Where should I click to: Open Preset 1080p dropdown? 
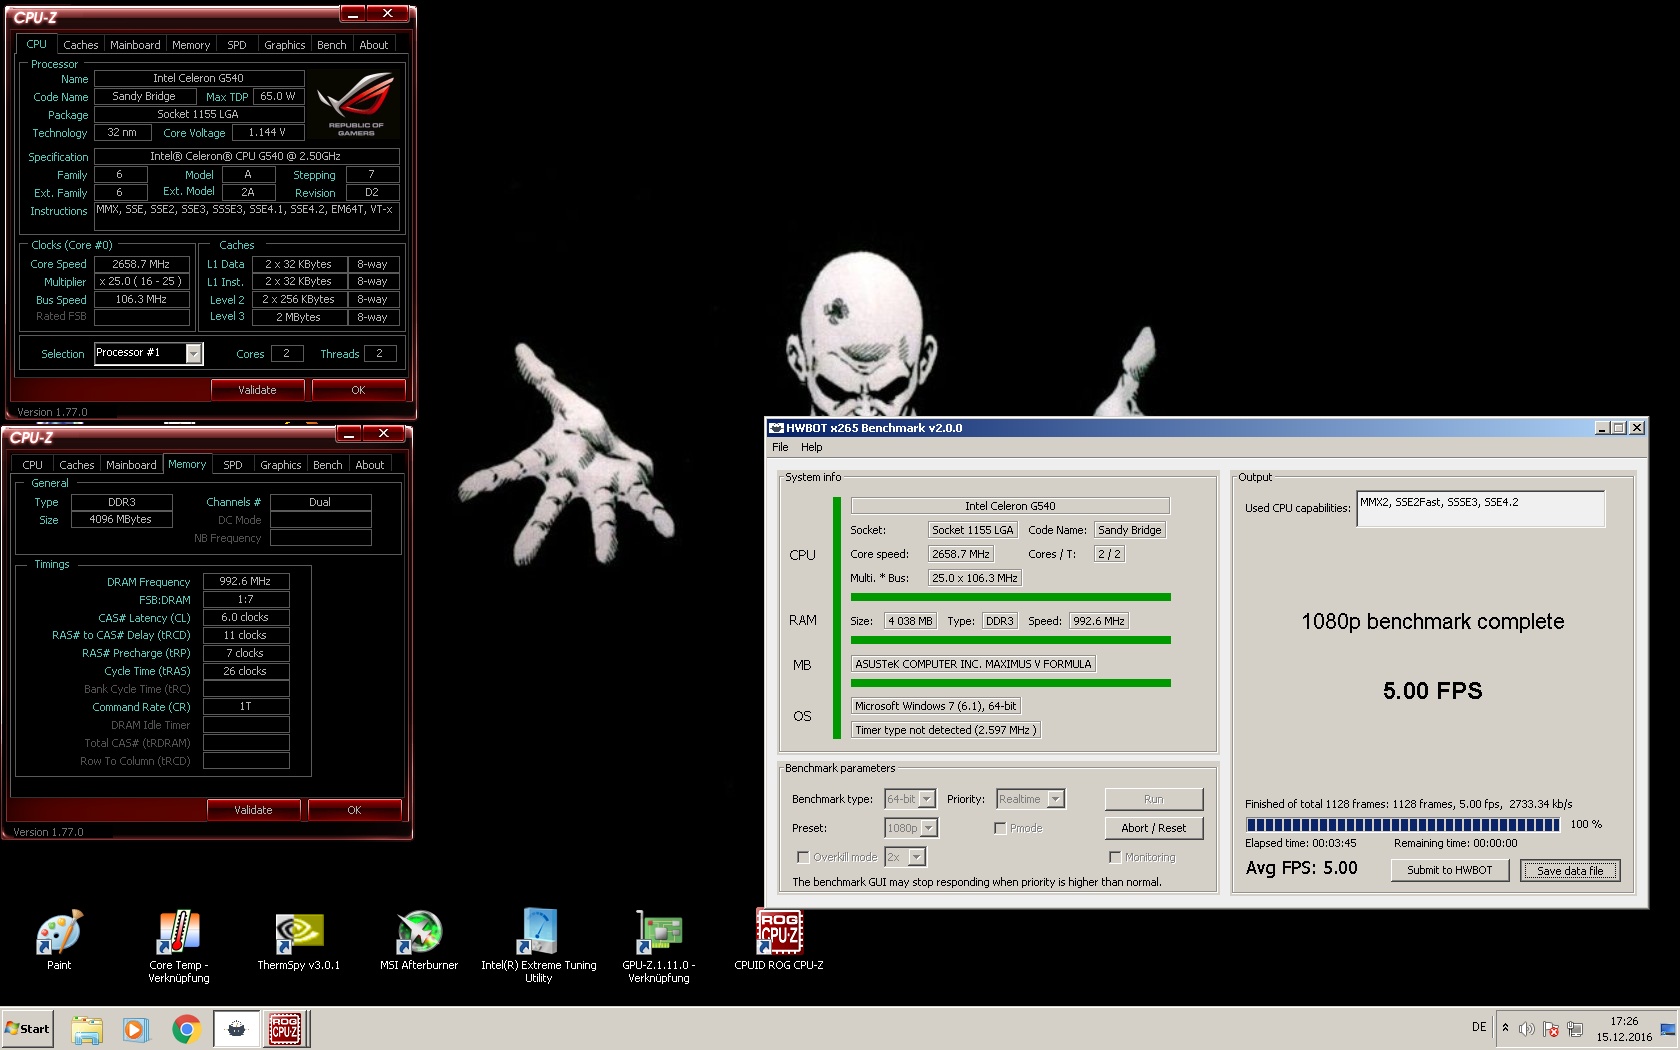[x=929, y=828]
